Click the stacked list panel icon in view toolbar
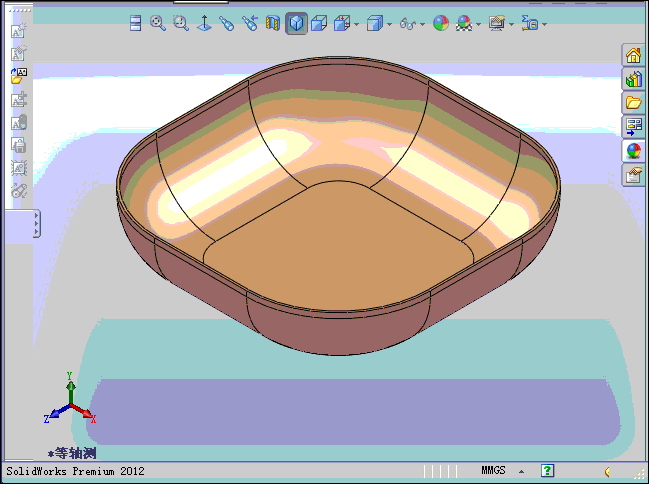649x484 pixels. pyautogui.click(x=135, y=23)
